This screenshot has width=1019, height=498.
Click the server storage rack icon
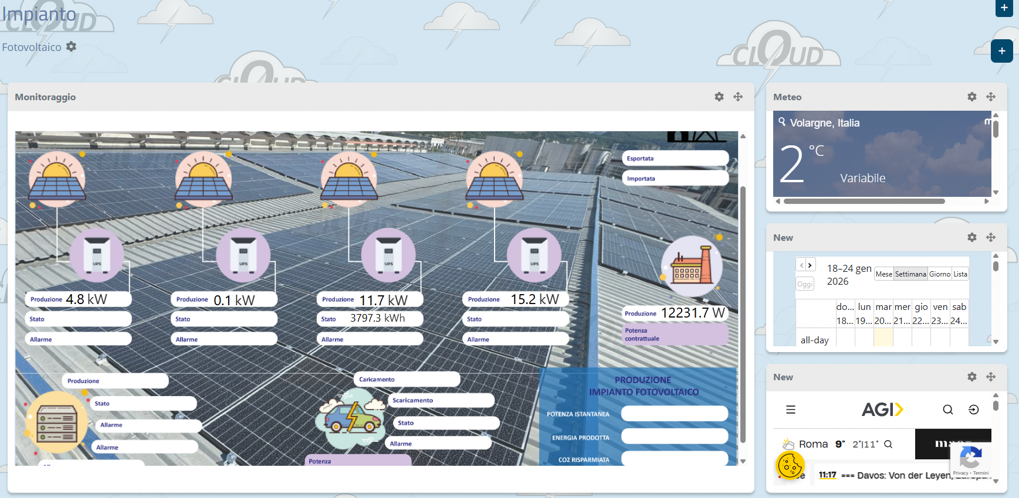tap(55, 423)
